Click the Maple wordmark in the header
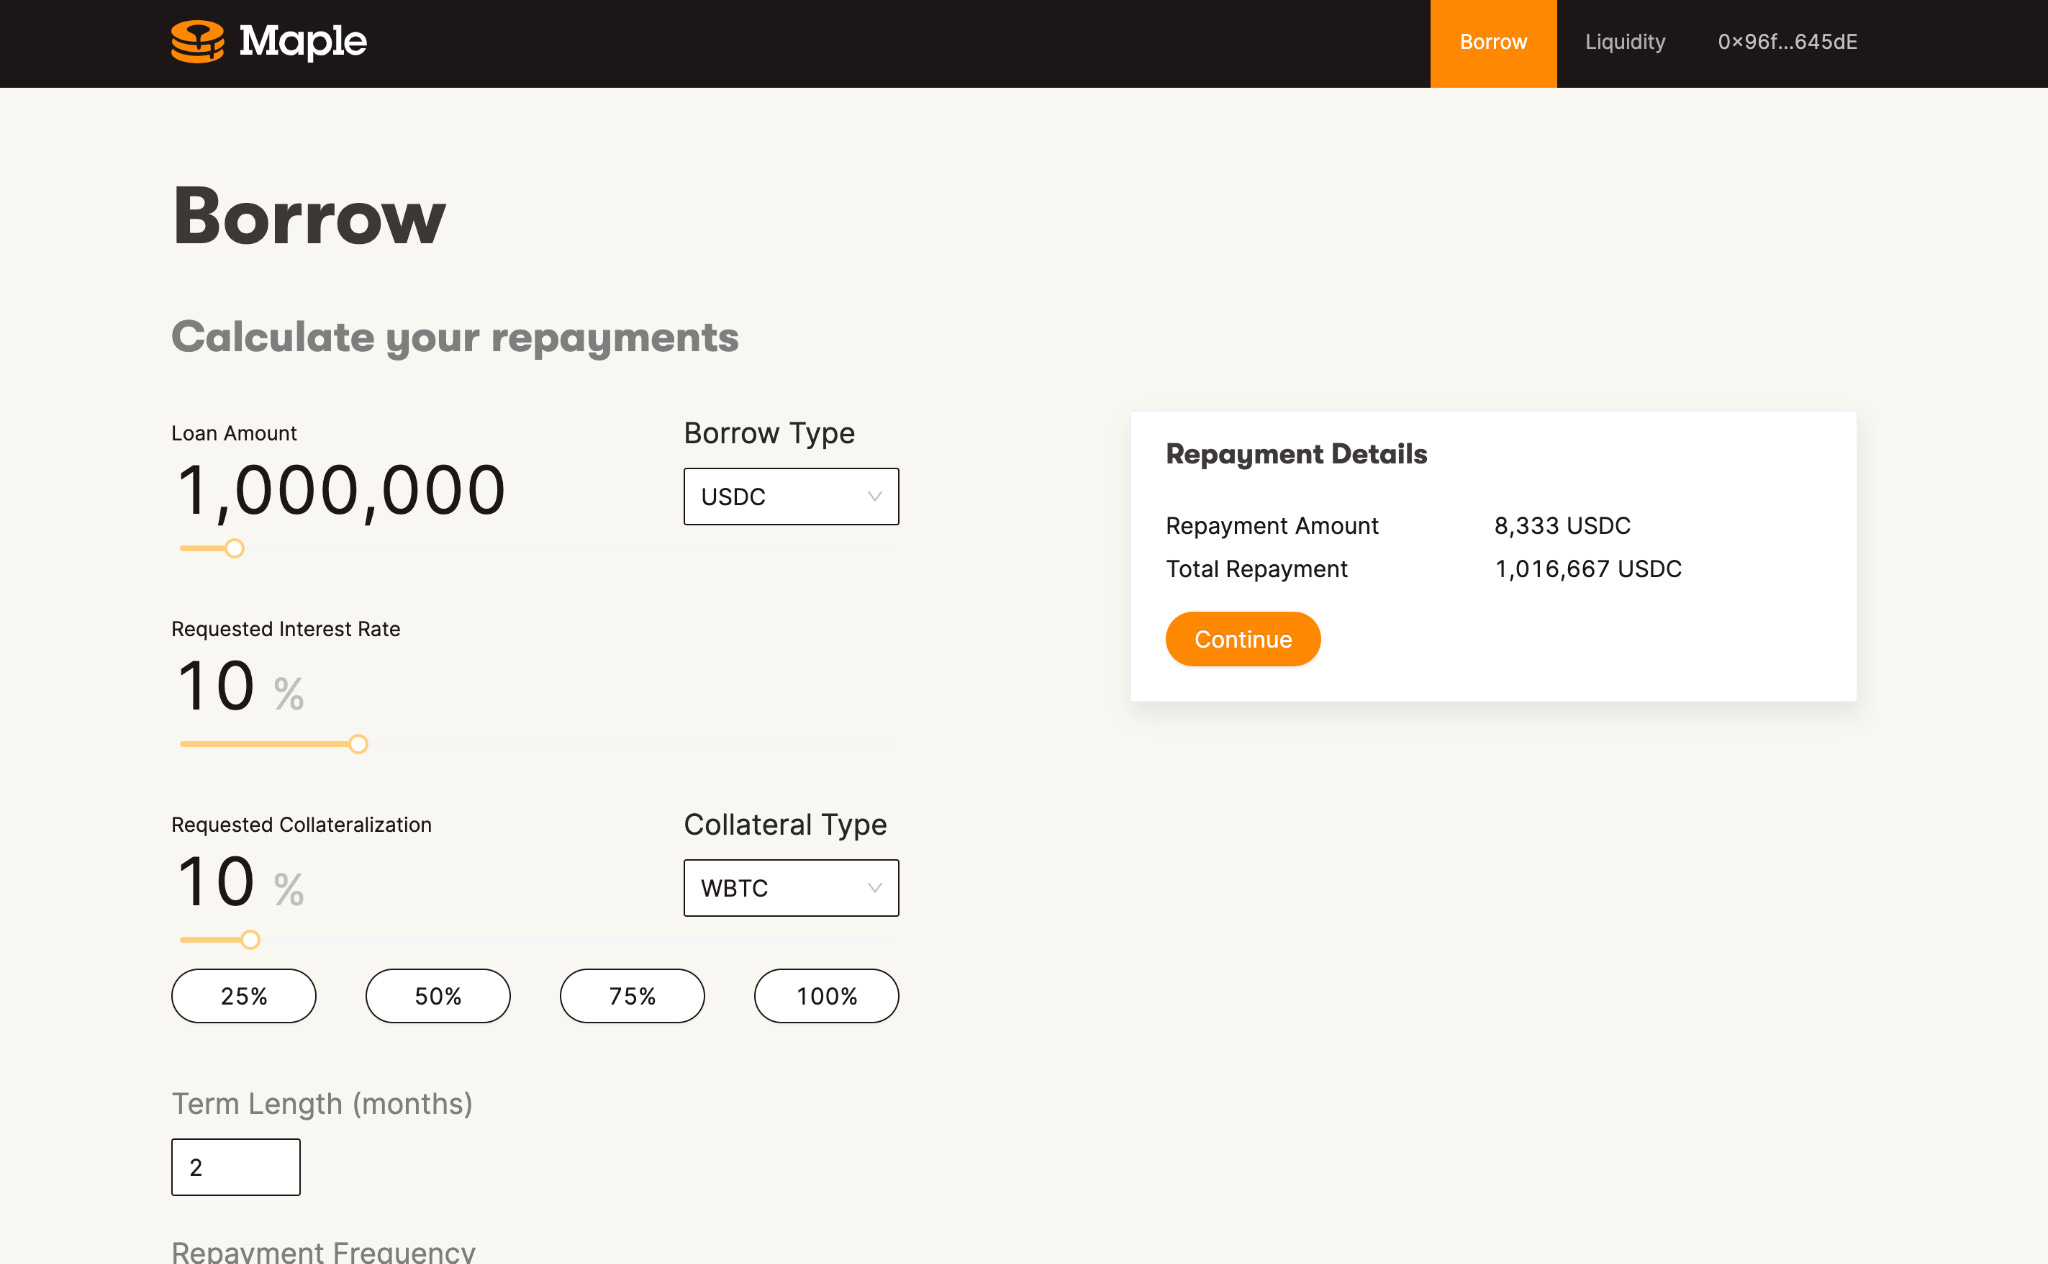This screenshot has height=1264, width=2048. click(303, 42)
